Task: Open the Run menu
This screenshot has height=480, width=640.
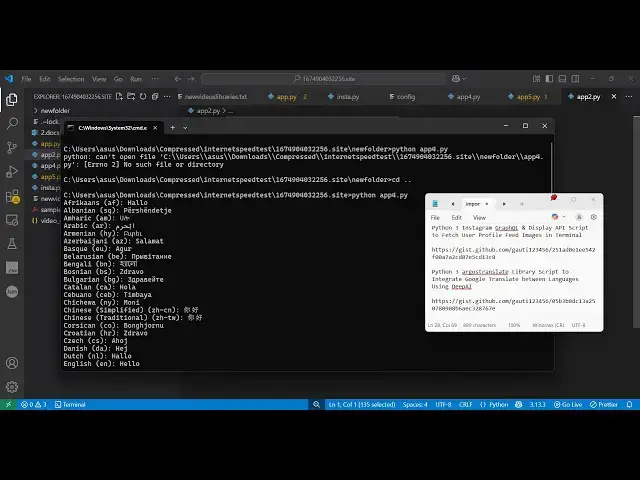Action: click(x=136, y=79)
